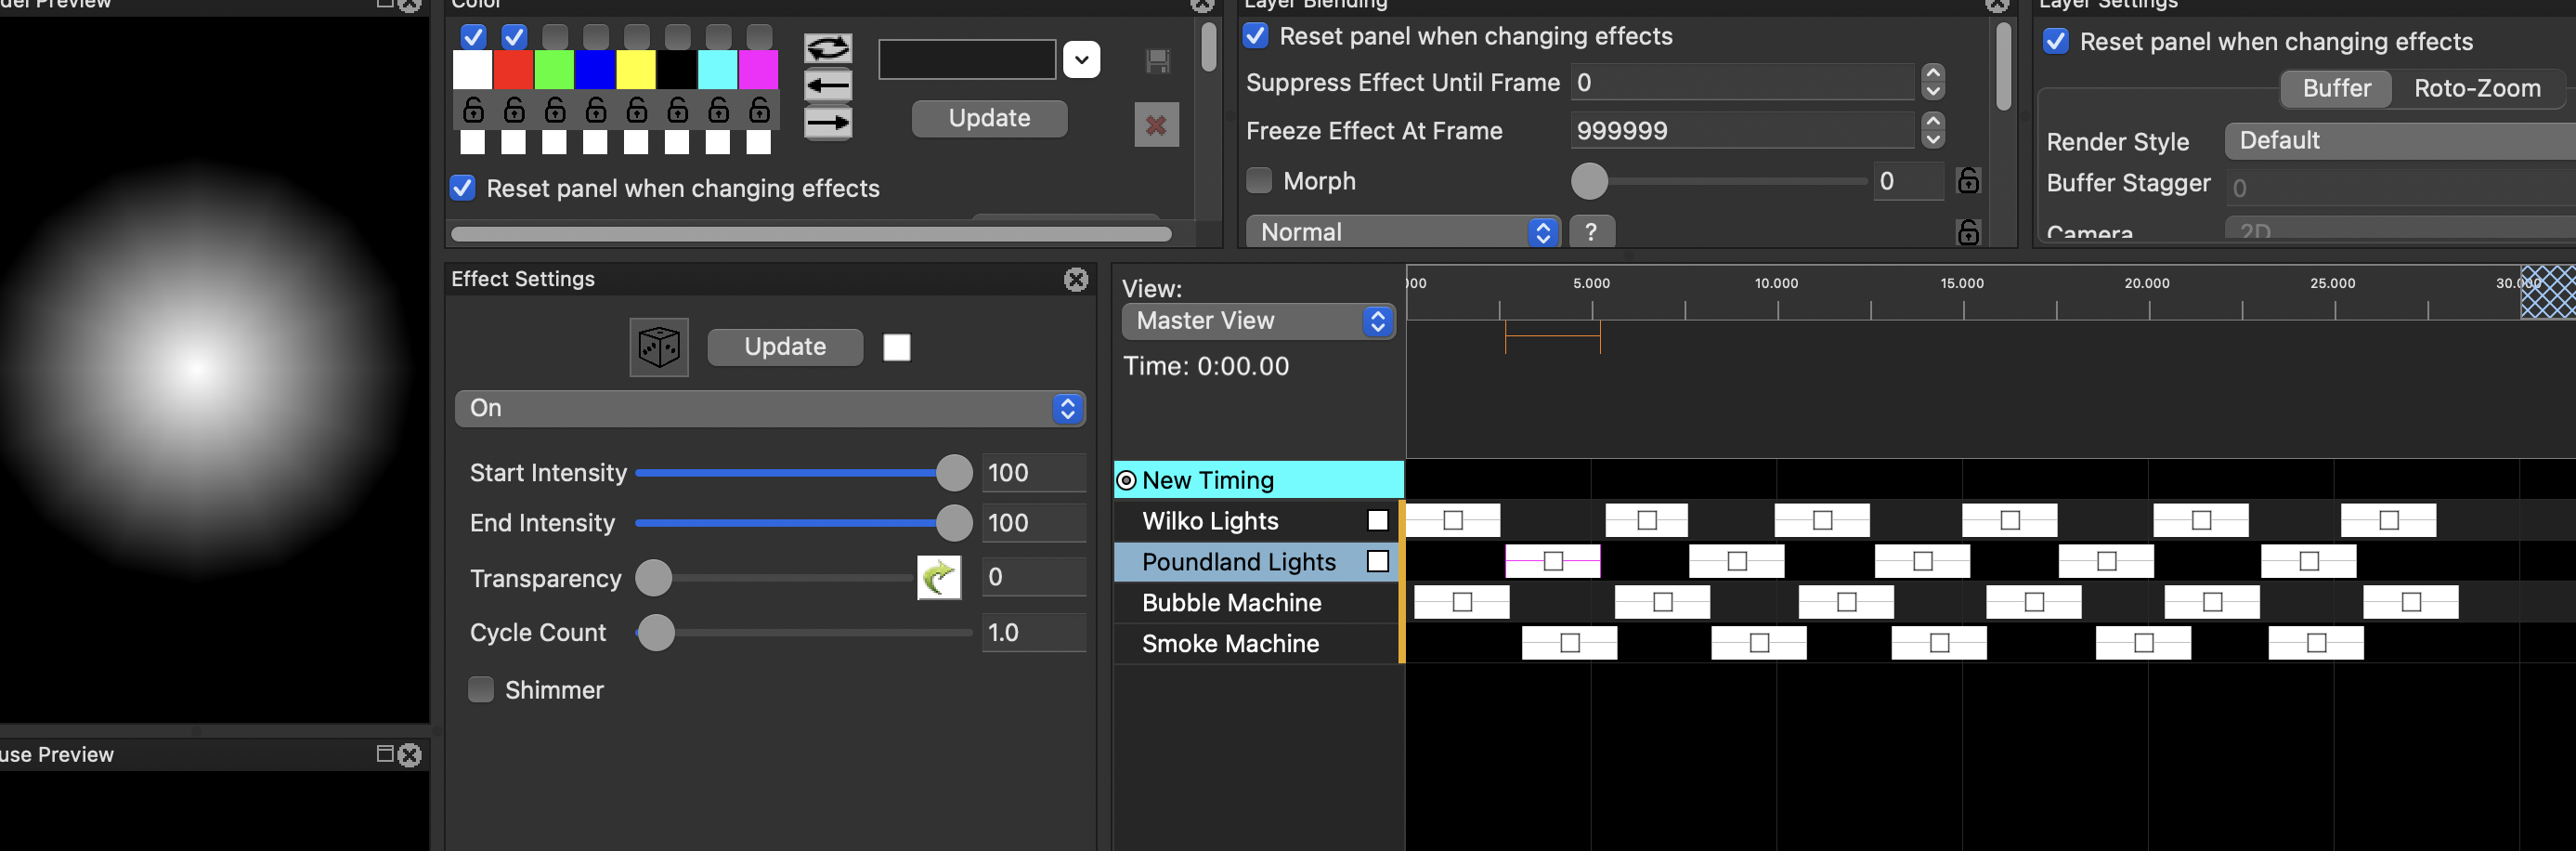Screen dimensions: 2576x851
Task: Open the Render Style Default dropdown
Action: (x=2400, y=141)
